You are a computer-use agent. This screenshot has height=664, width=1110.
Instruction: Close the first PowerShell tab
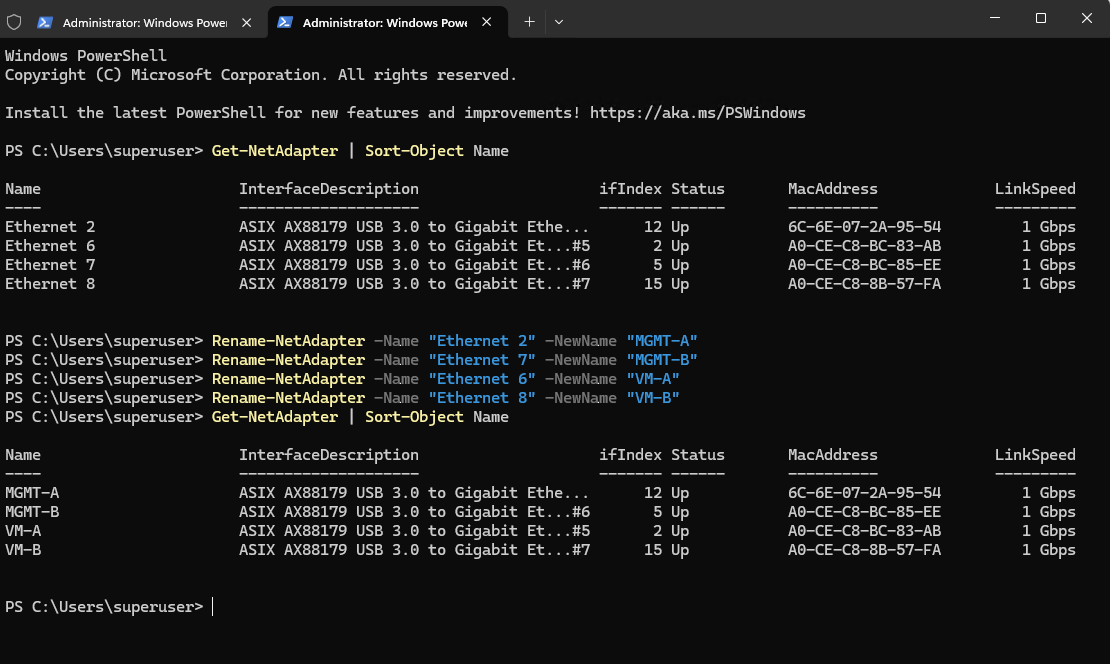click(246, 23)
